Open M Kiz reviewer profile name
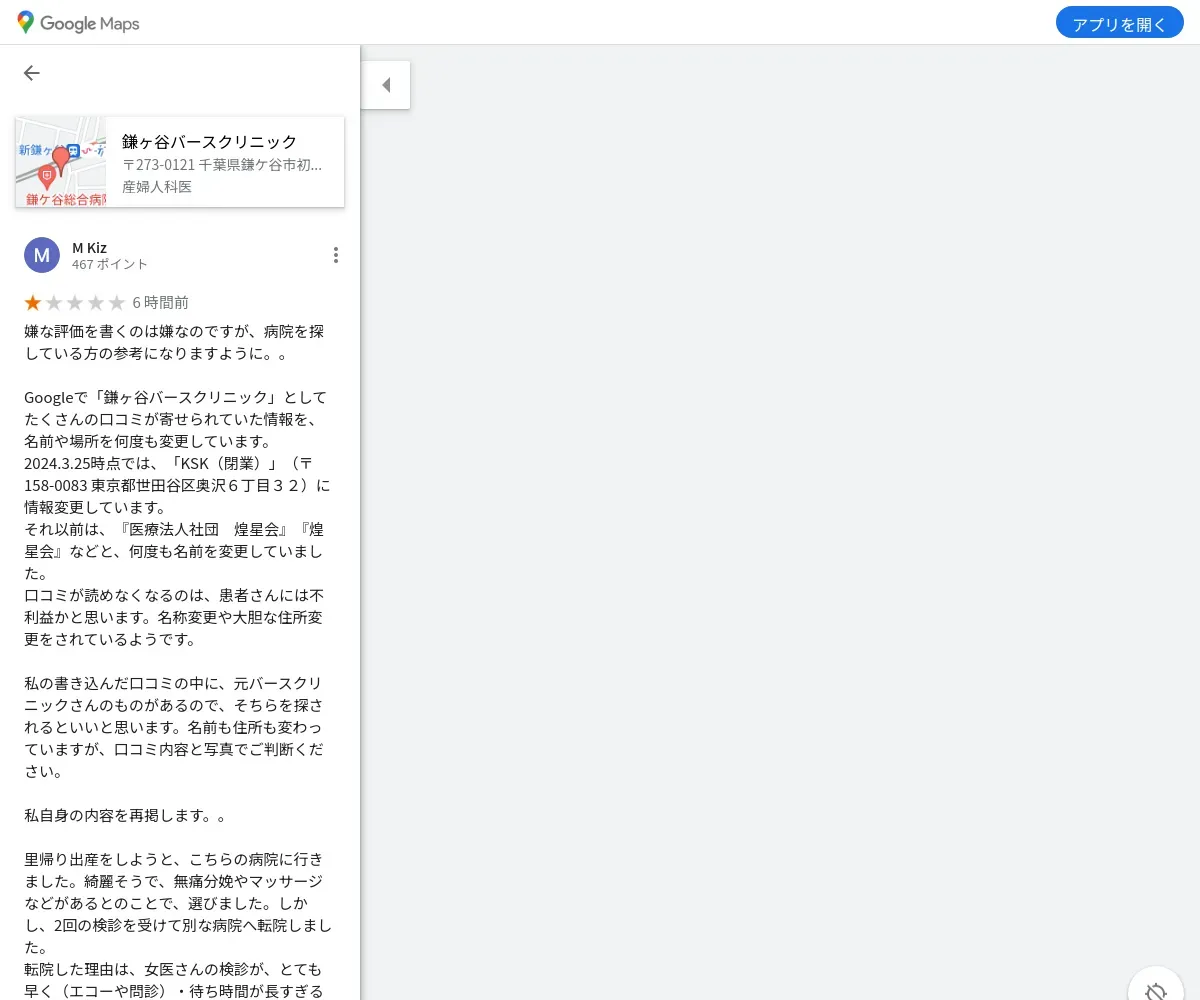 pos(89,247)
